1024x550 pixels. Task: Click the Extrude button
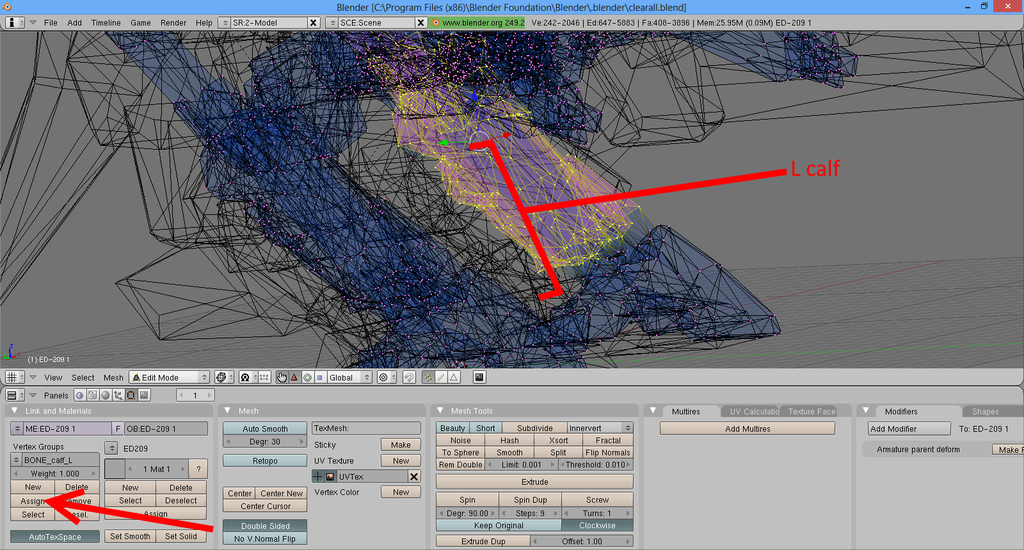point(534,482)
